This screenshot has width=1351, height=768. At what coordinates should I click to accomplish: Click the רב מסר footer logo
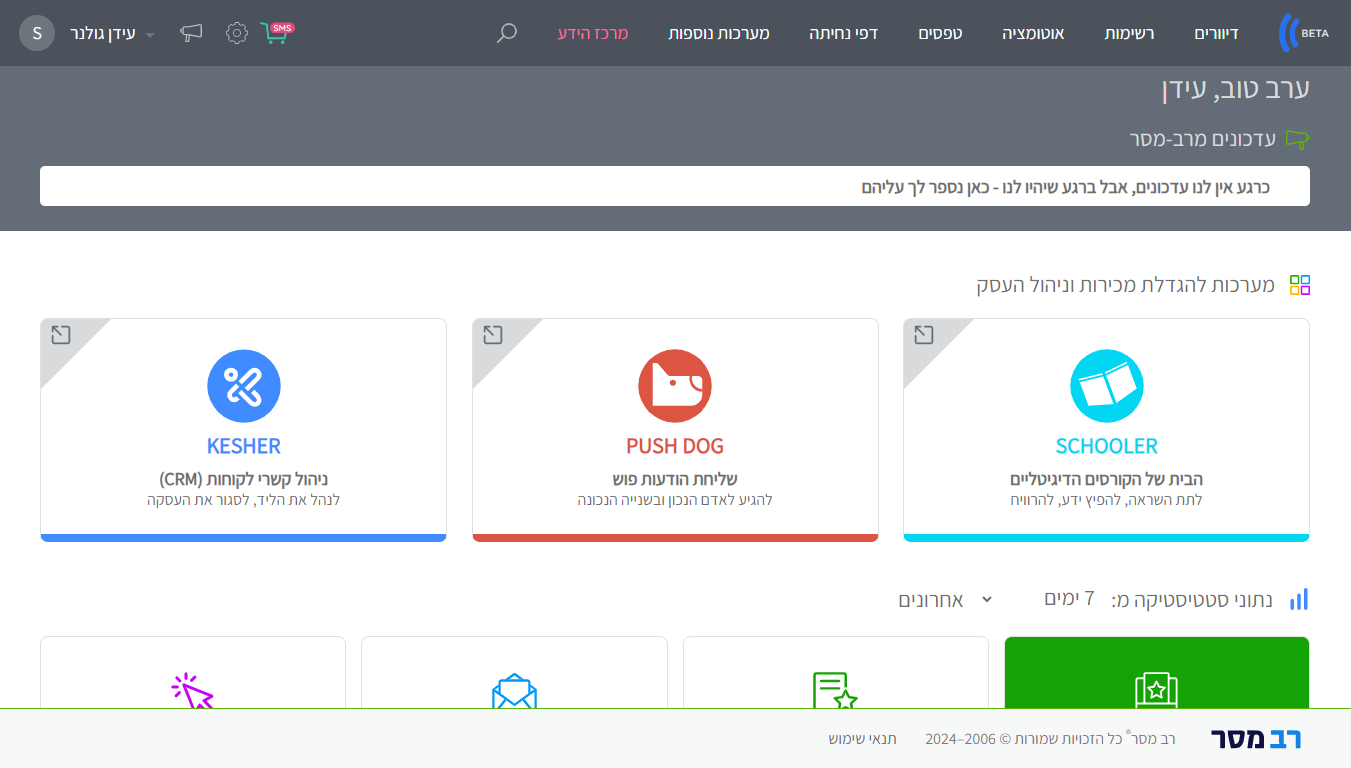click(x=1256, y=739)
